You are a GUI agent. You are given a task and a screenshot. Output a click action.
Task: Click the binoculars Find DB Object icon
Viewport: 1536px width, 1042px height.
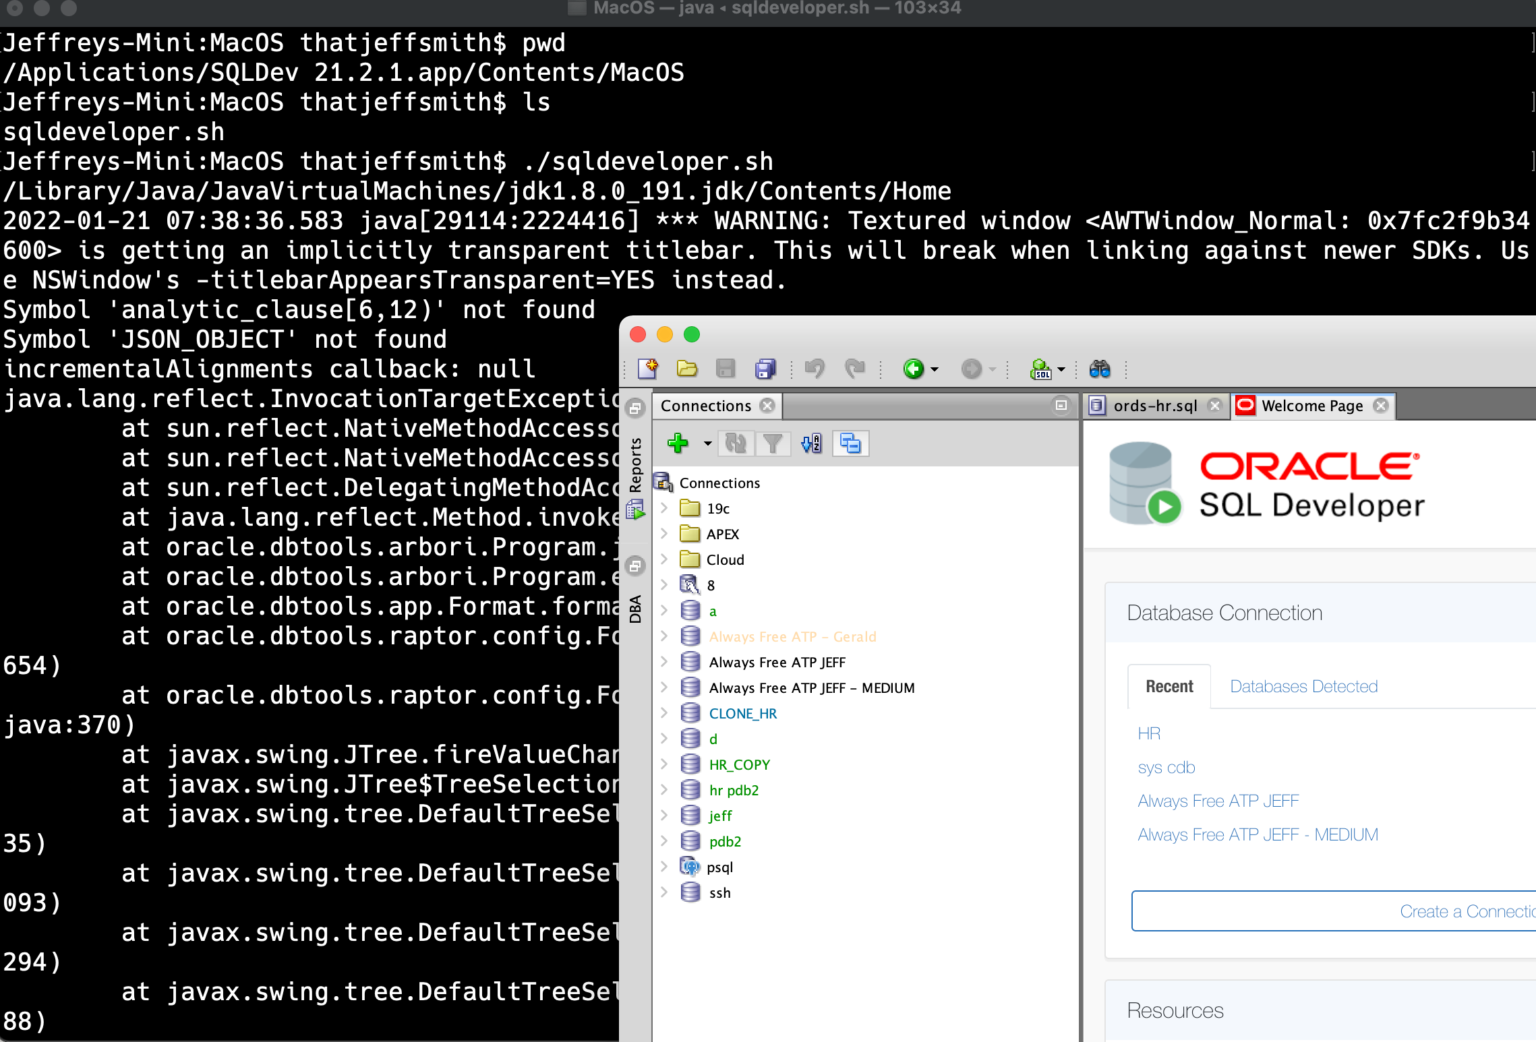pos(1100,369)
